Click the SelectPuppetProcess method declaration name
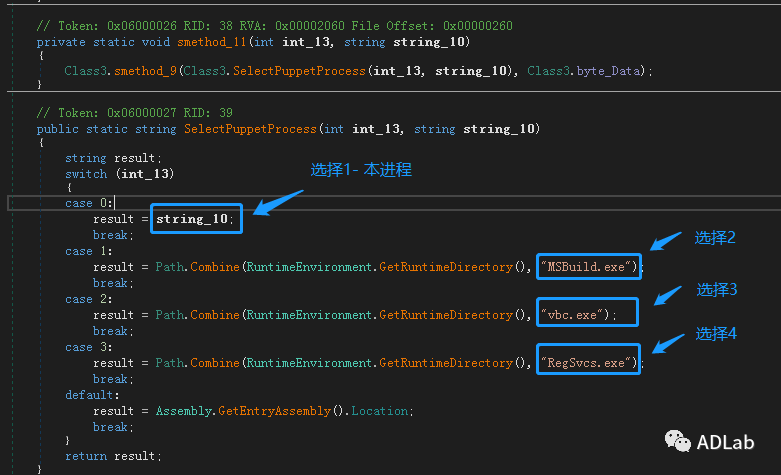The width and height of the screenshot is (781, 475). (x=250, y=129)
